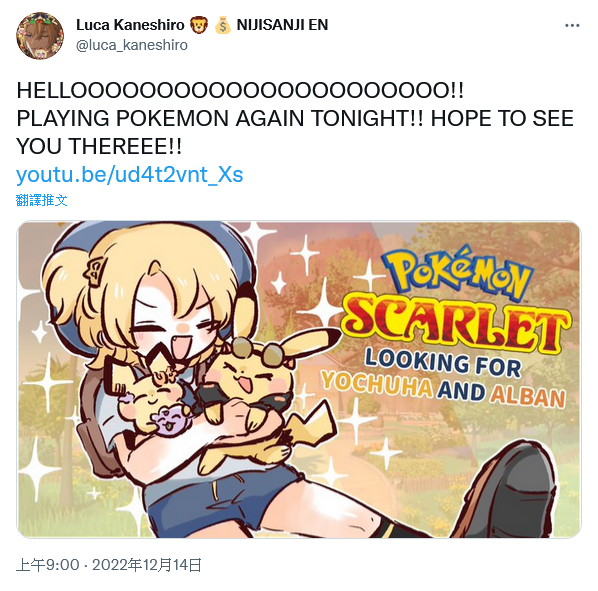Click the lion emoji beside the name
The width and height of the screenshot is (598, 591).
click(x=198, y=25)
